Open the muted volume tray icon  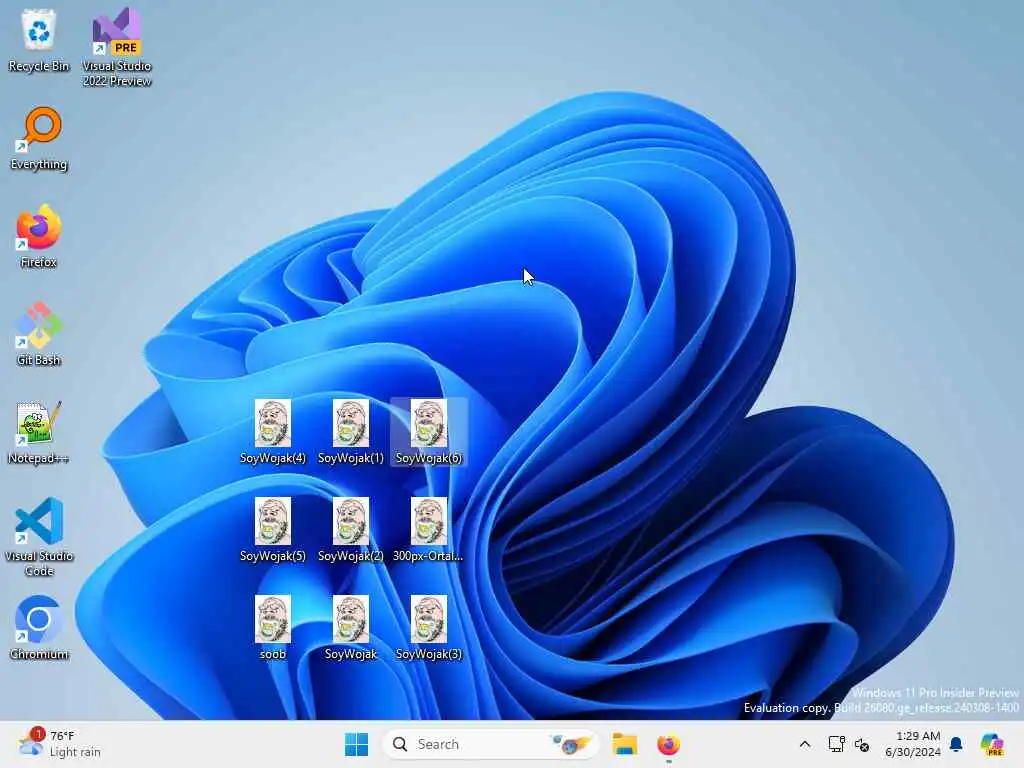tap(862, 744)
